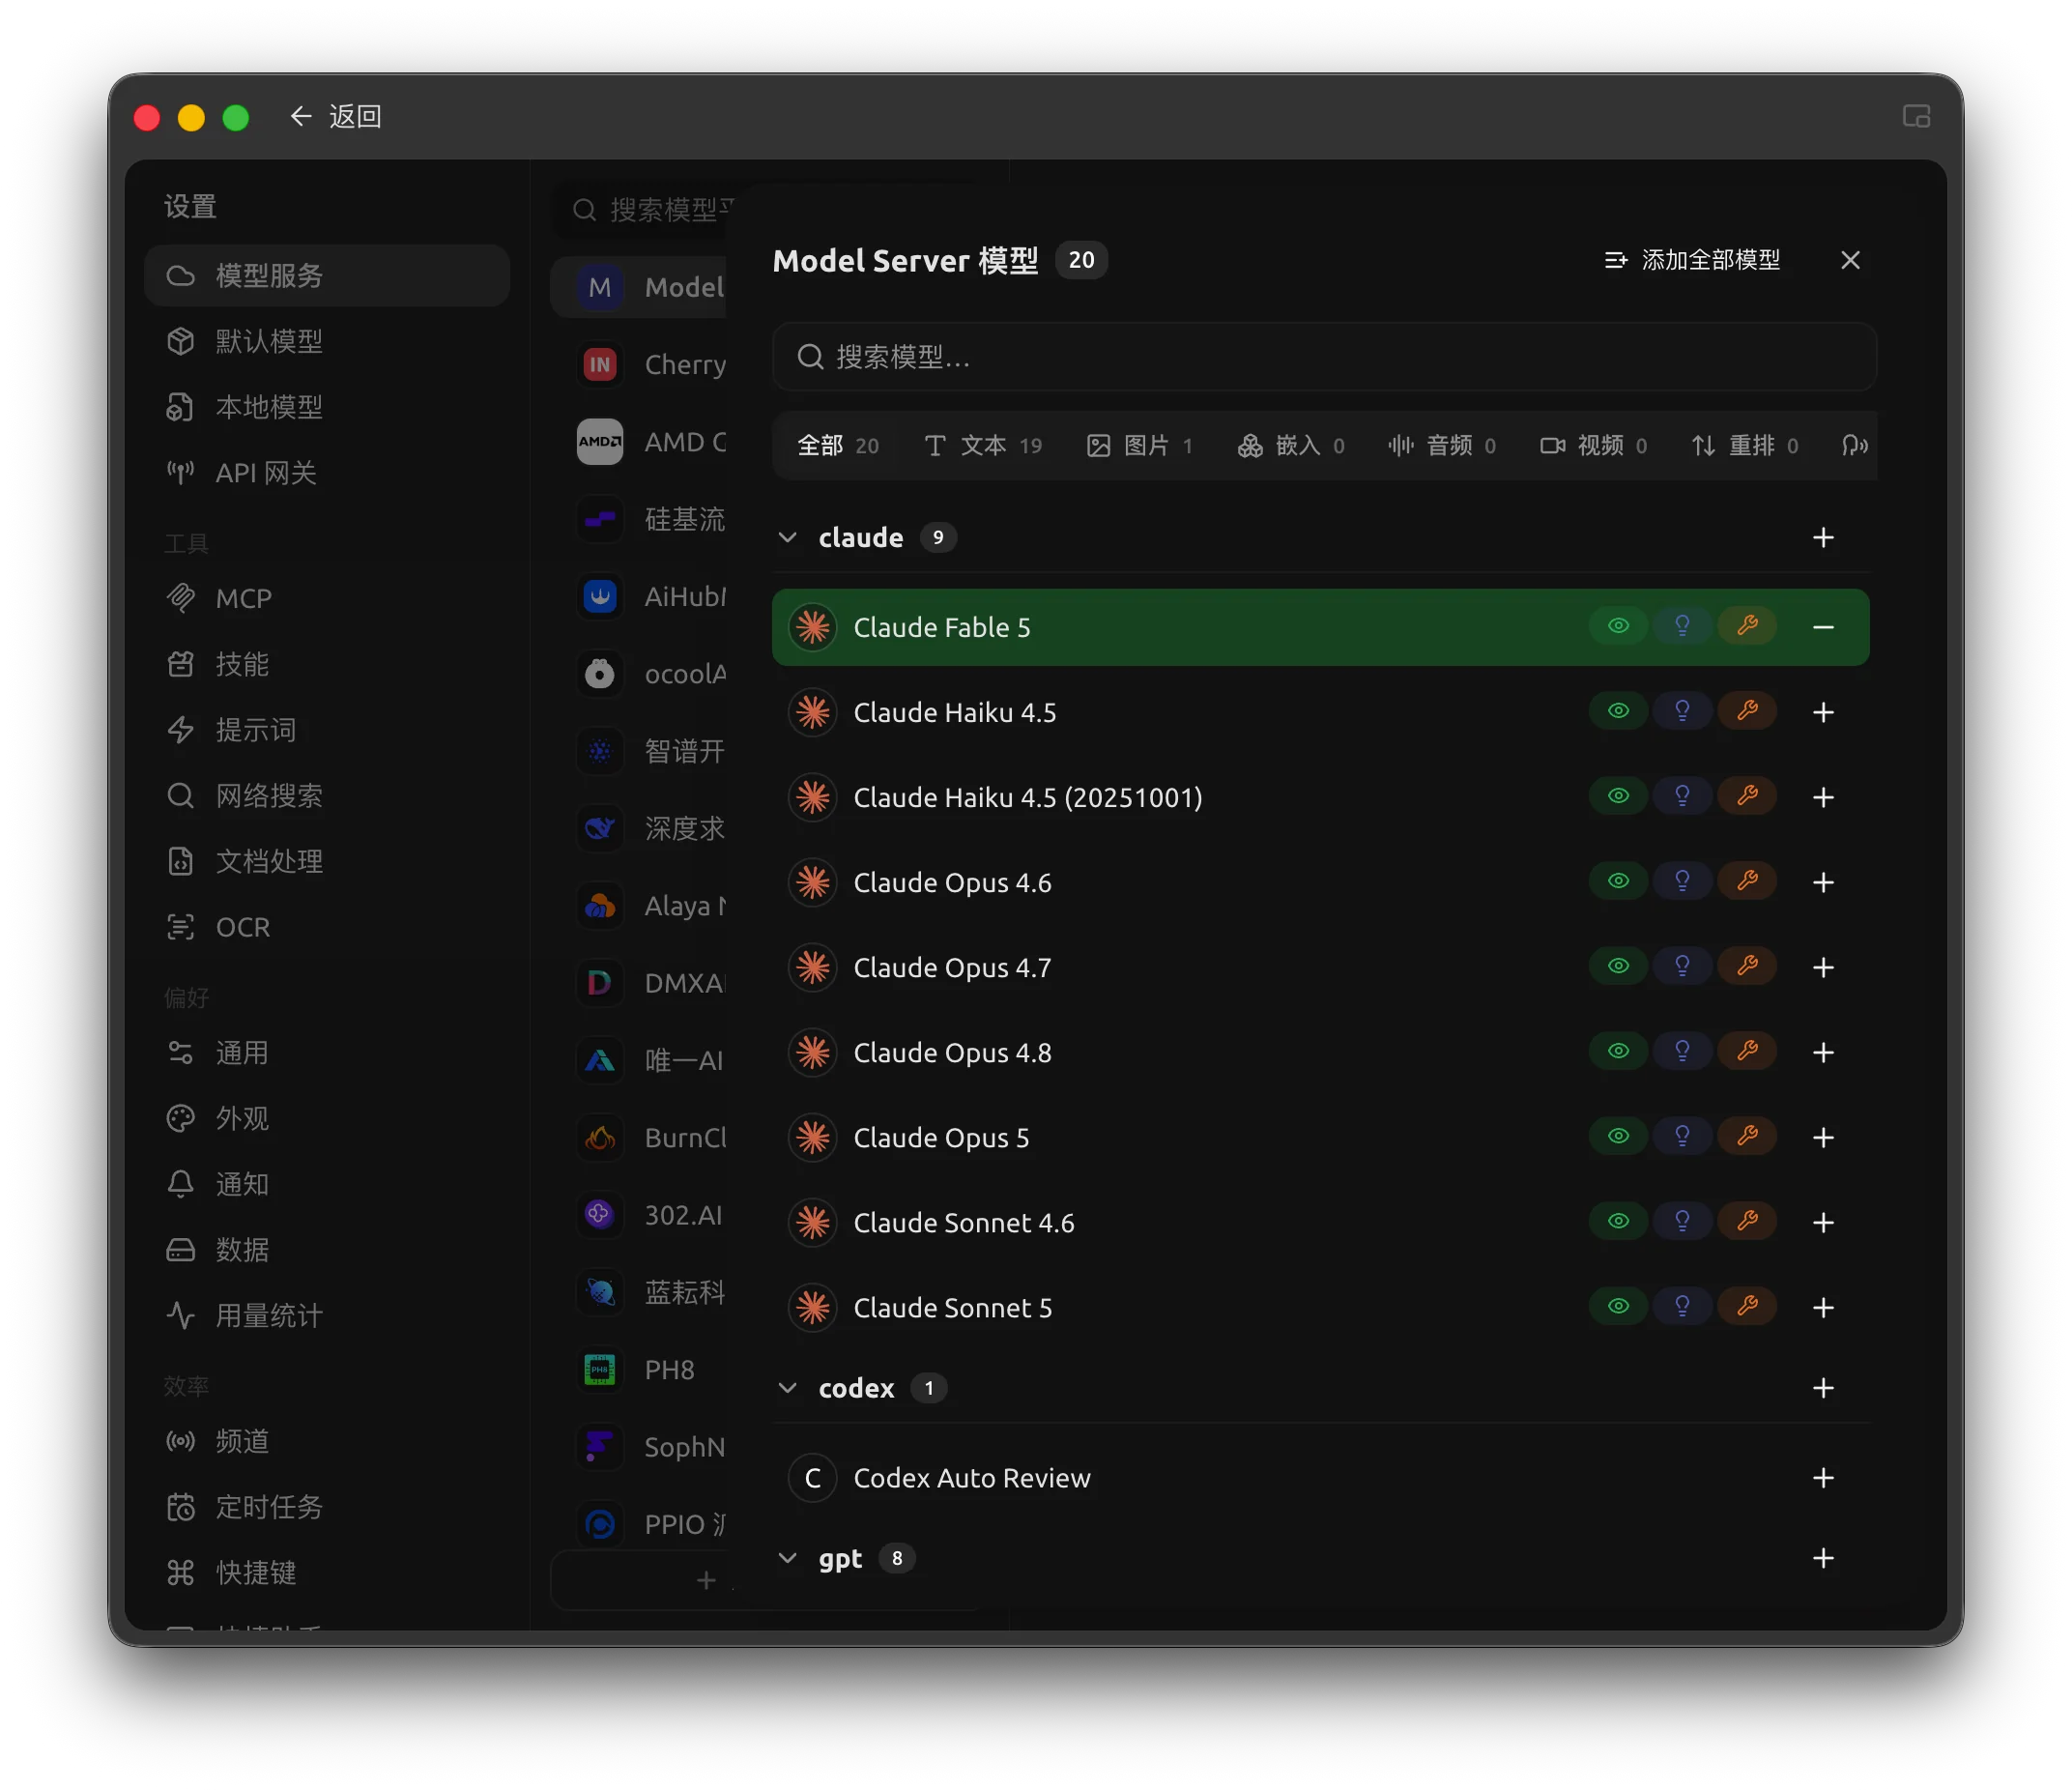Viewport: 2072px width, 1790px height.
Task: Select the 视频 filter tab
Action: [1593, 445]
